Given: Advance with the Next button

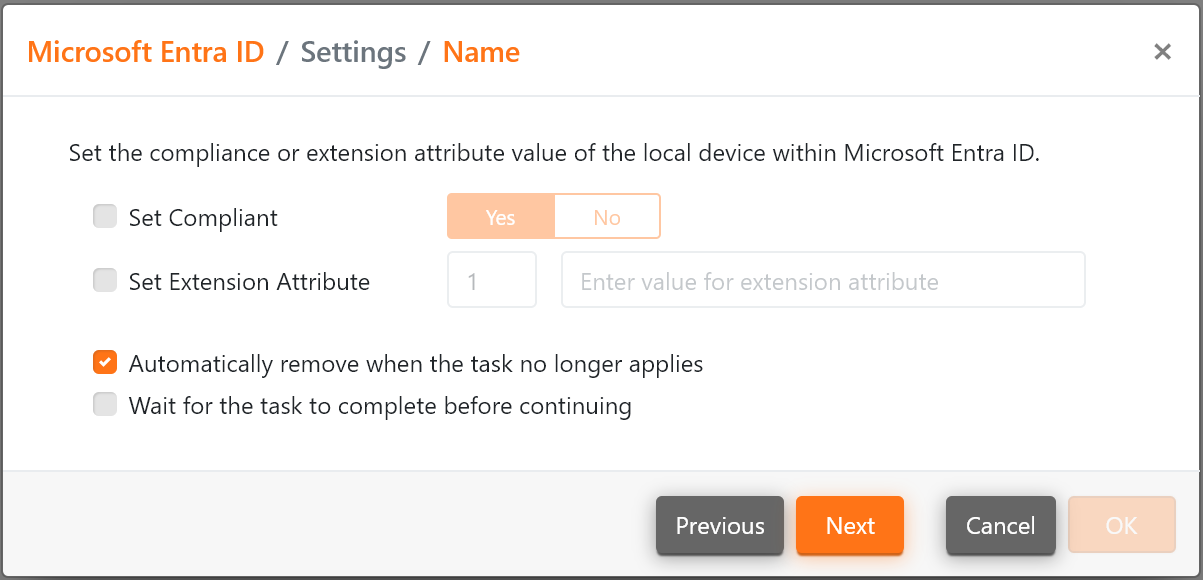Looking at the screenshot, I should coord(849,525).
